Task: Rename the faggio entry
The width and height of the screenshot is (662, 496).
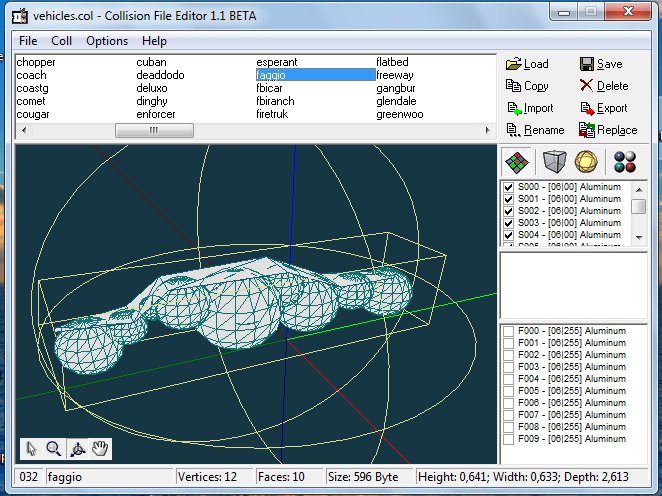Action: 535,130
